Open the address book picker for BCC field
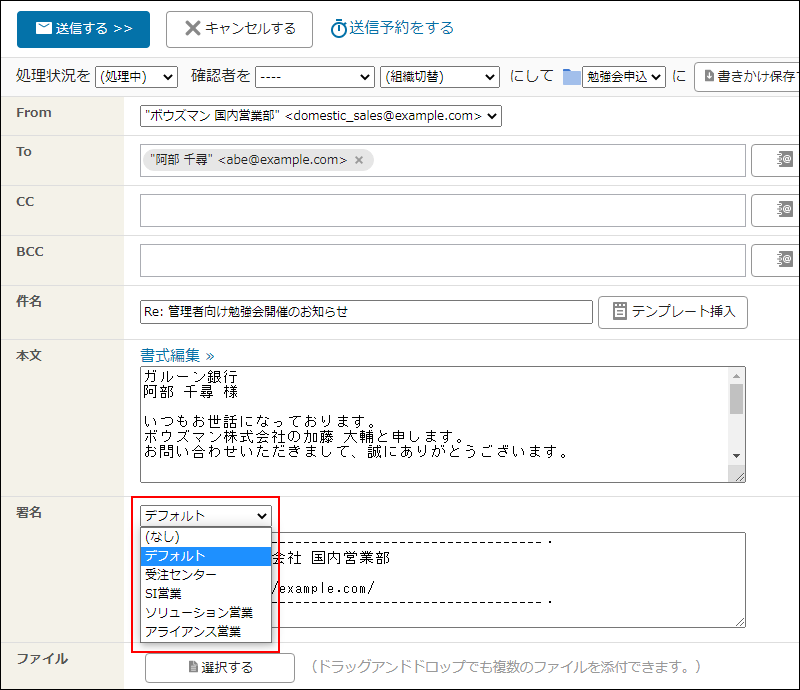The height and width of the screenshot is (690, 800). pyautogui.click(x=783, y=260)
